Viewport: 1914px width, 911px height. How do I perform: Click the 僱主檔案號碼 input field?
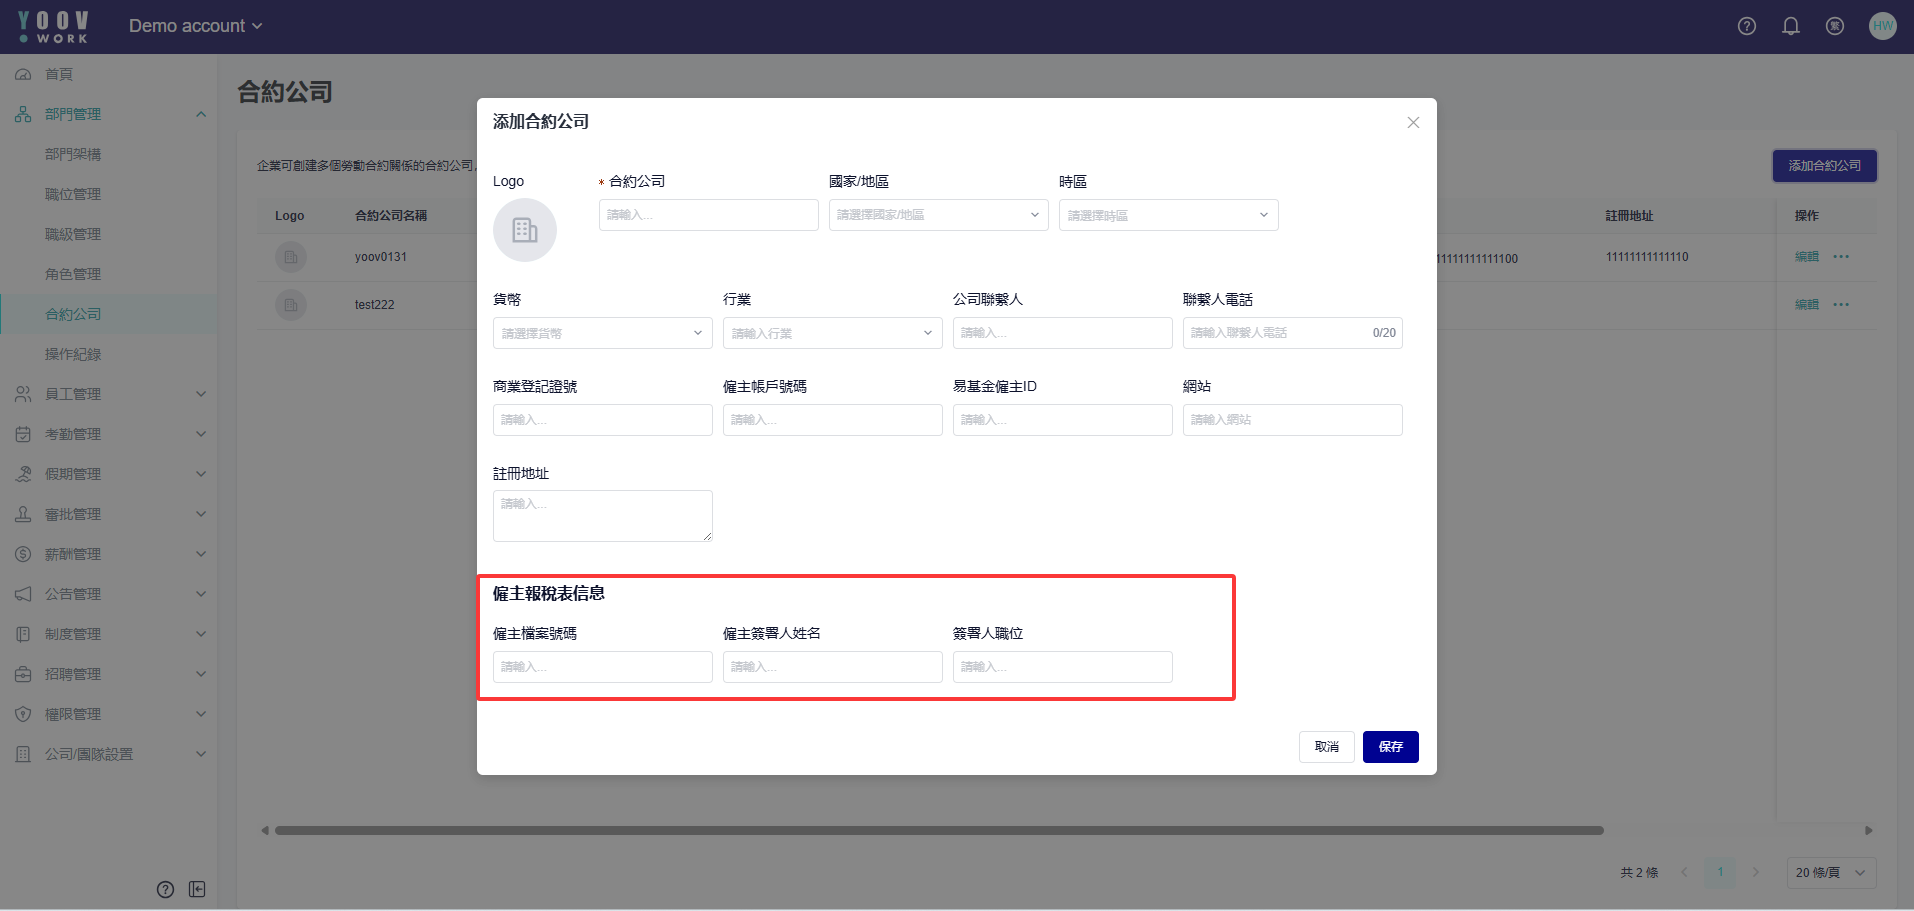602,667
